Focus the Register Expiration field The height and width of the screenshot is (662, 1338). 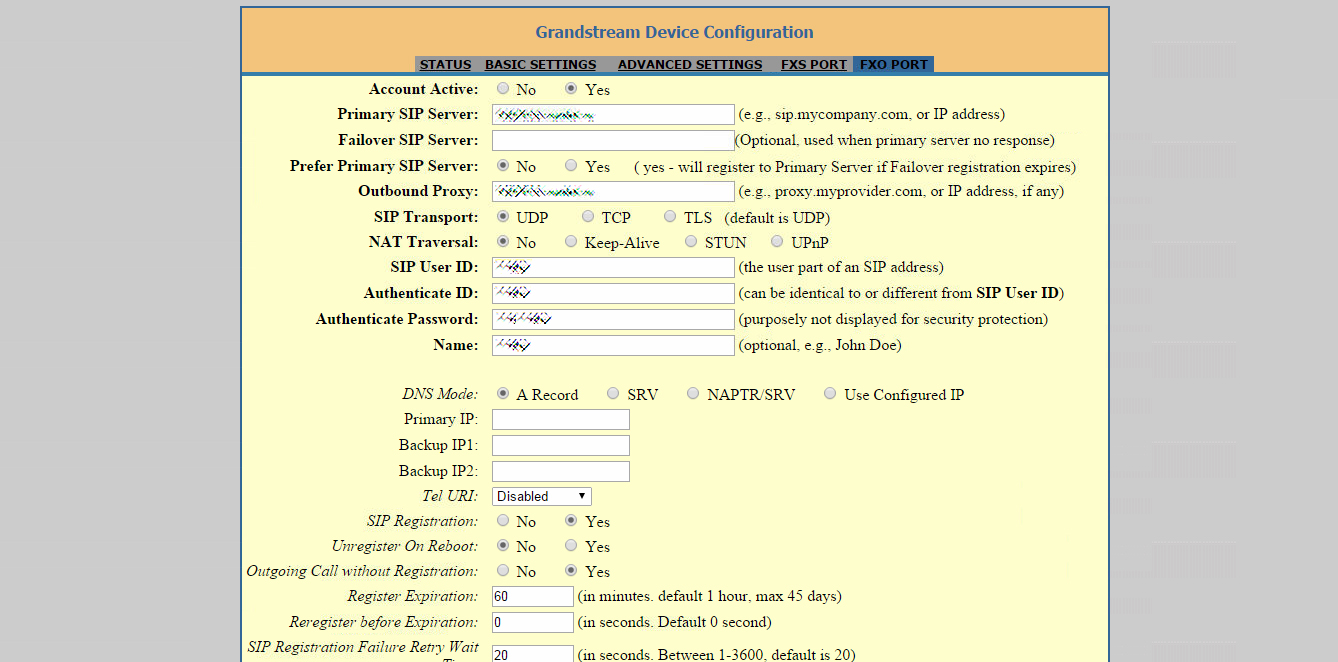[x=533, y=597]
